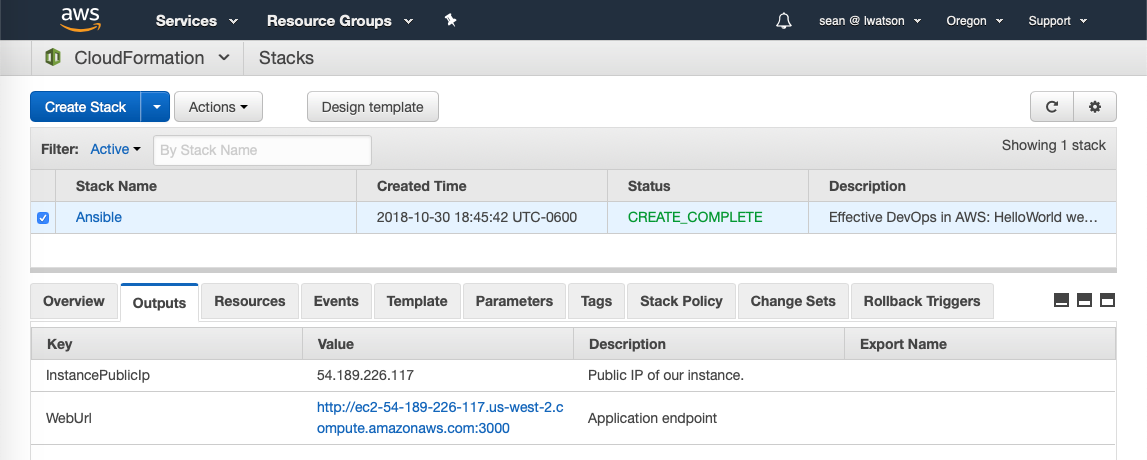This screenshot has height=460, width=1147.
Task: Switch to the Overview tab
Action: (74, 301)
